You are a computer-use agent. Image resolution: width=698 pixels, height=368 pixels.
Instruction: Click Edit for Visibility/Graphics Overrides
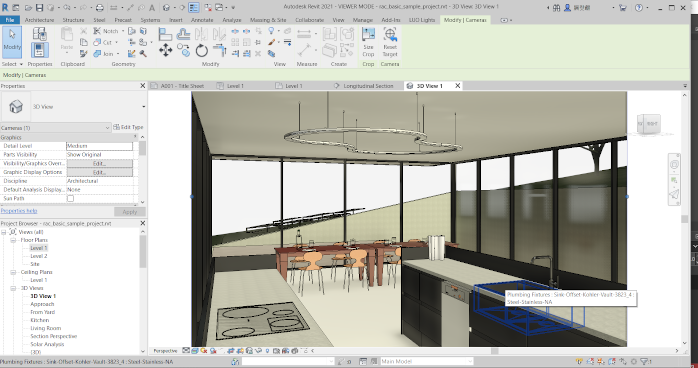coord(99,163)
